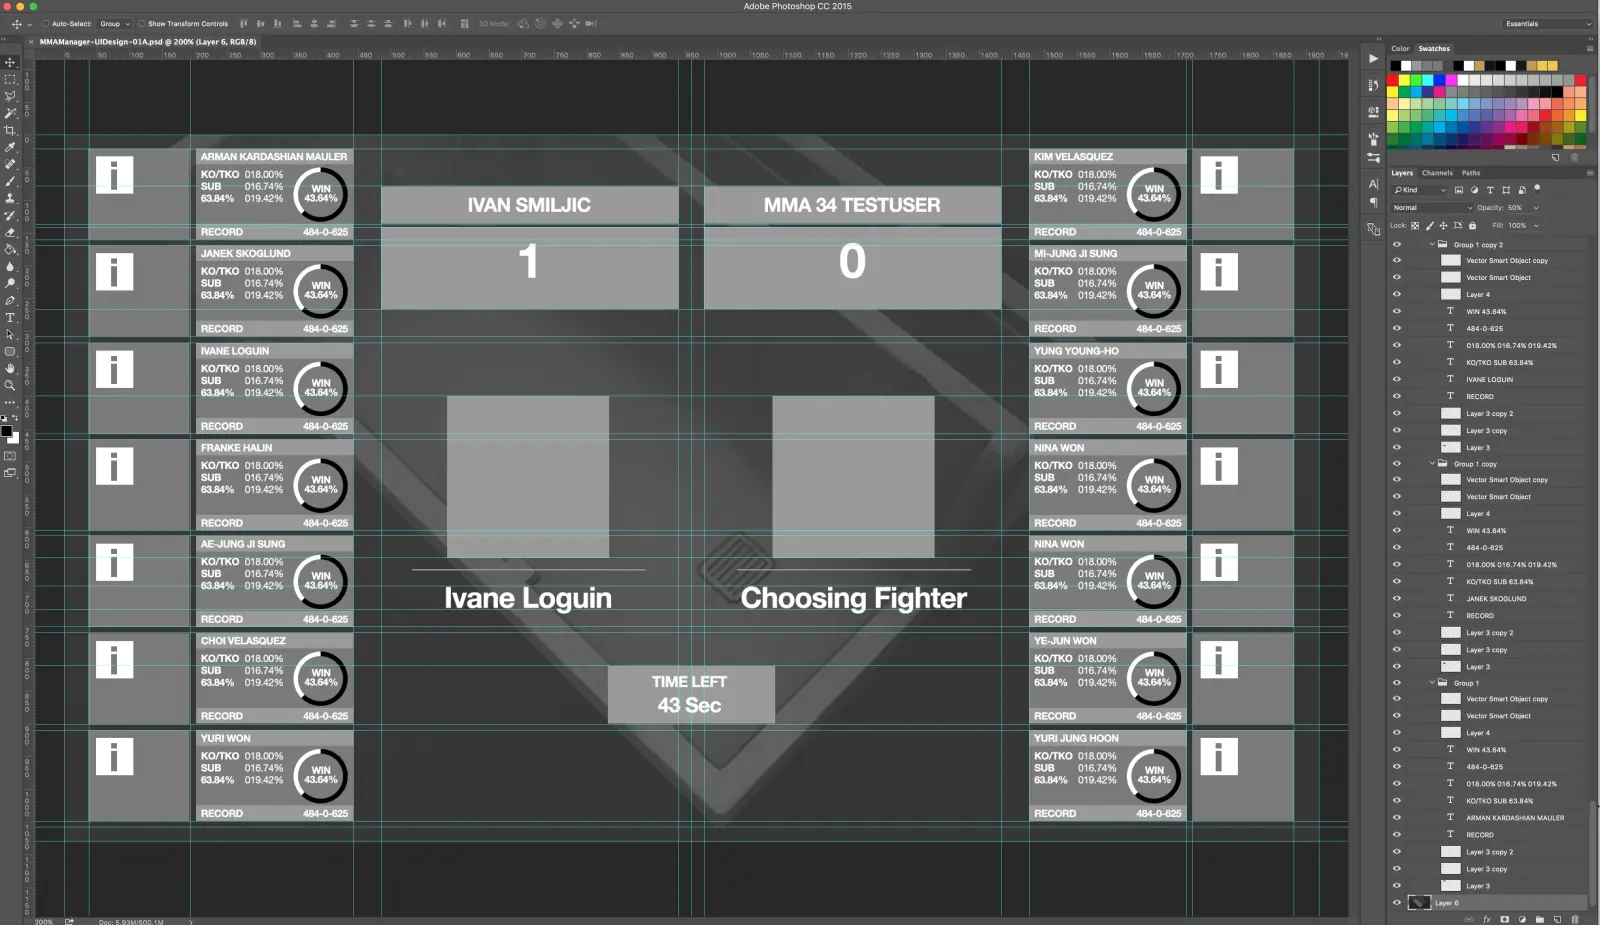Select the Crop tool
The height and width of the screenshot is (925, 1600).
(10, 130)
